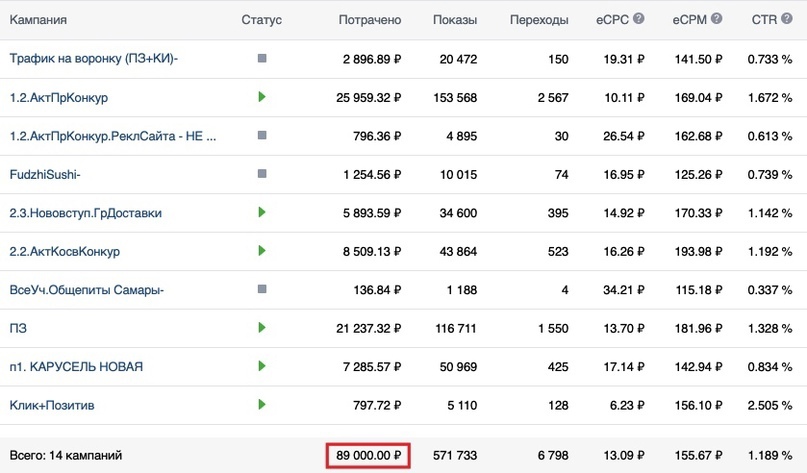Sort by the Переходы column header

click(539, 20)
